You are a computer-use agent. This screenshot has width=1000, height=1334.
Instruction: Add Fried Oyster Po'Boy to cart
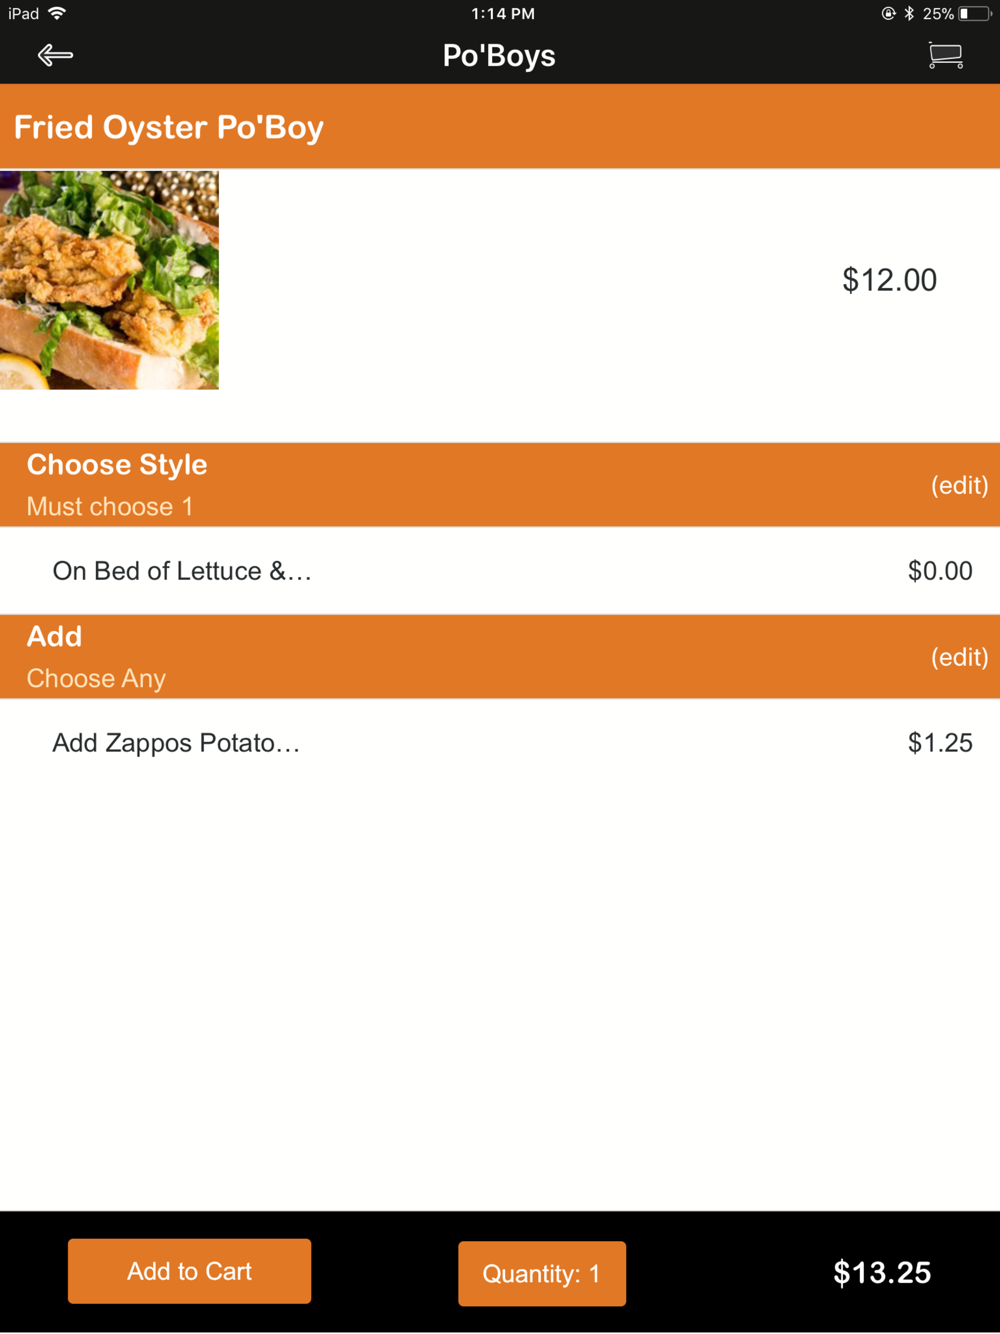(x=189, y=1271)
